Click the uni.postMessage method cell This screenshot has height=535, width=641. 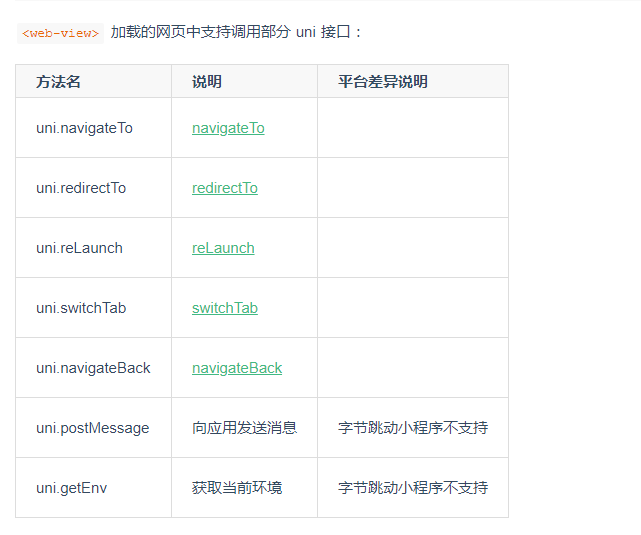94,428
